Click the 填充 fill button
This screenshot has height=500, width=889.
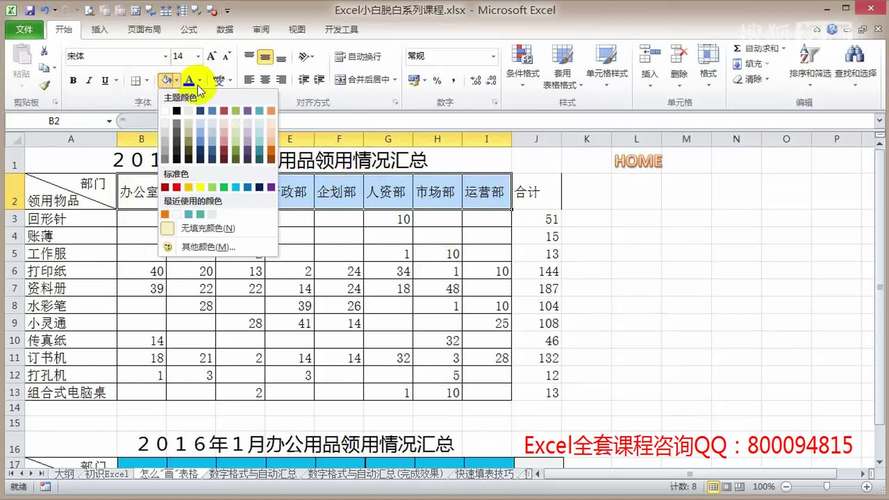tap(750, 64)
